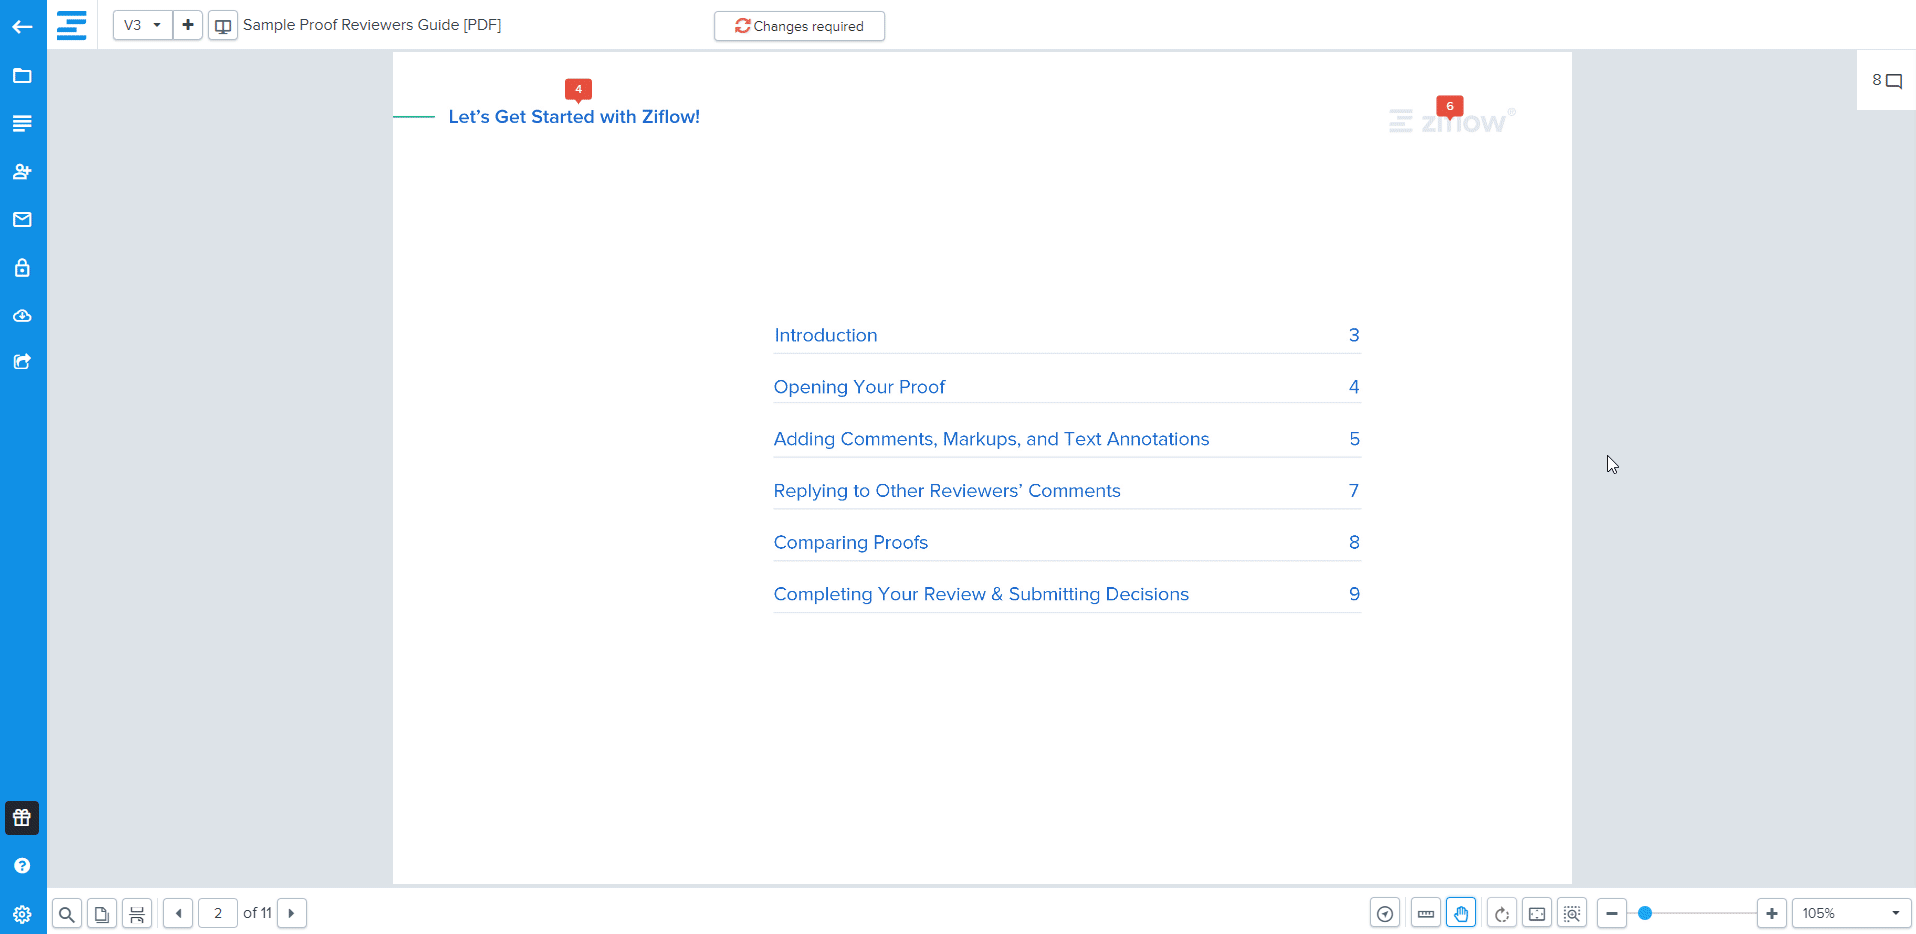Activate the hand pan tool
The height and width of the screenshot is (934, 1916).
[x=1461, y=913]
